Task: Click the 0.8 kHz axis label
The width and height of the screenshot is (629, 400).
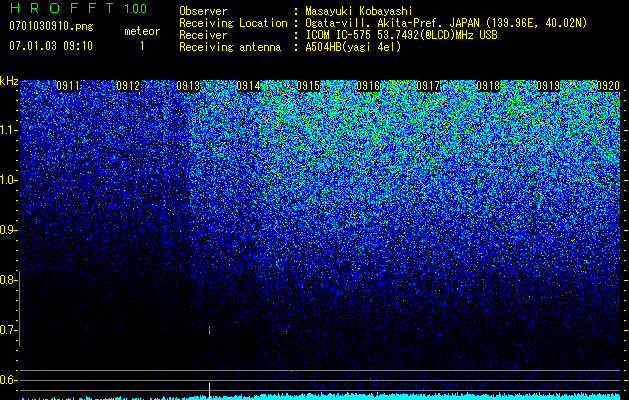Action: point(8,280)
